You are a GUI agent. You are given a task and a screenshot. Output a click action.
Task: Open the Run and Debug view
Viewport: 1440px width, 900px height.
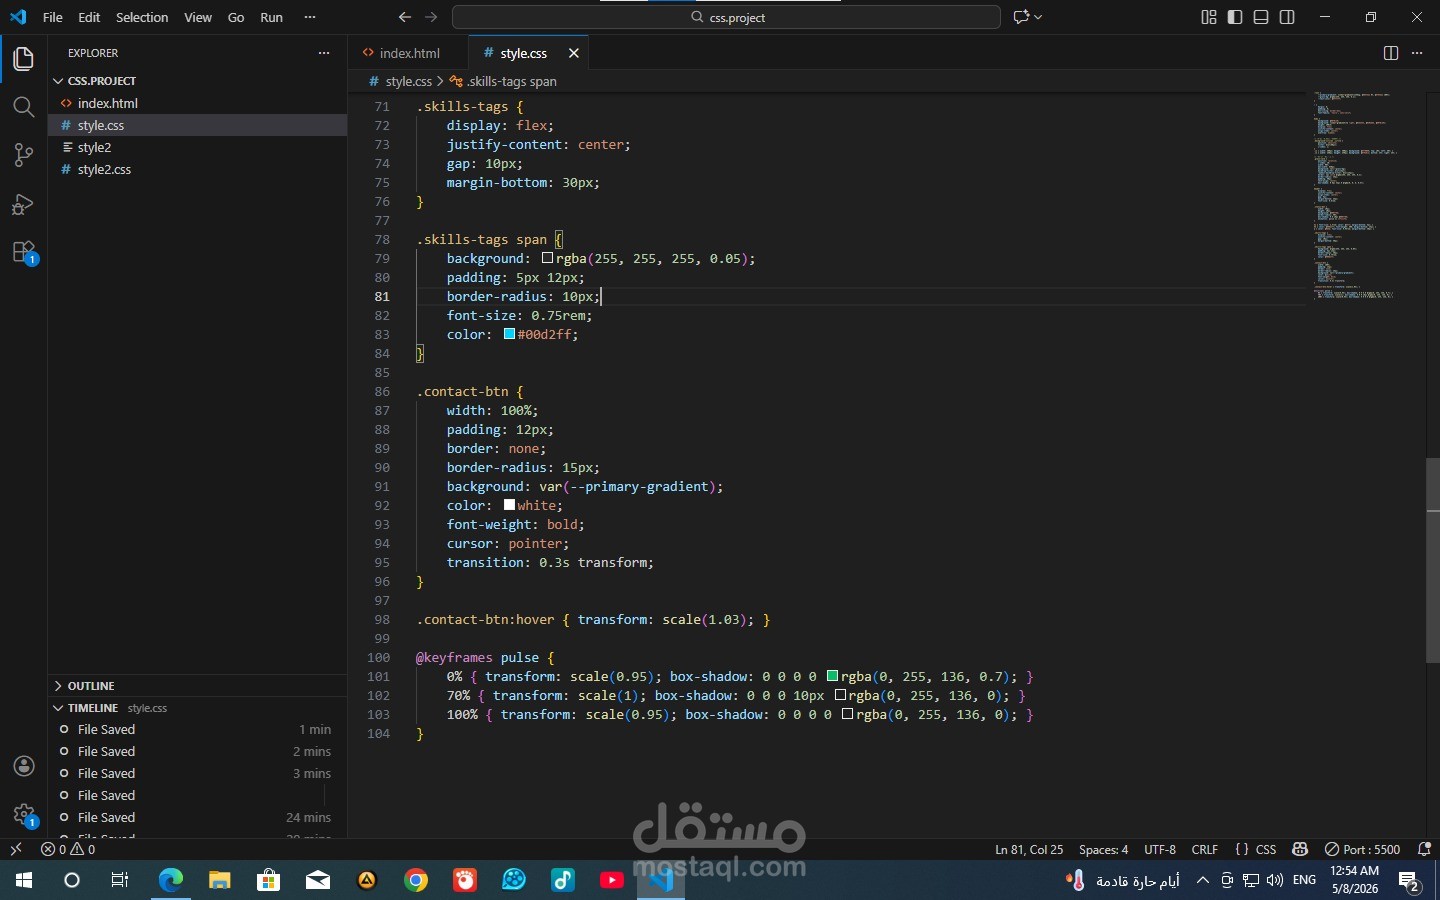(23, 204)
